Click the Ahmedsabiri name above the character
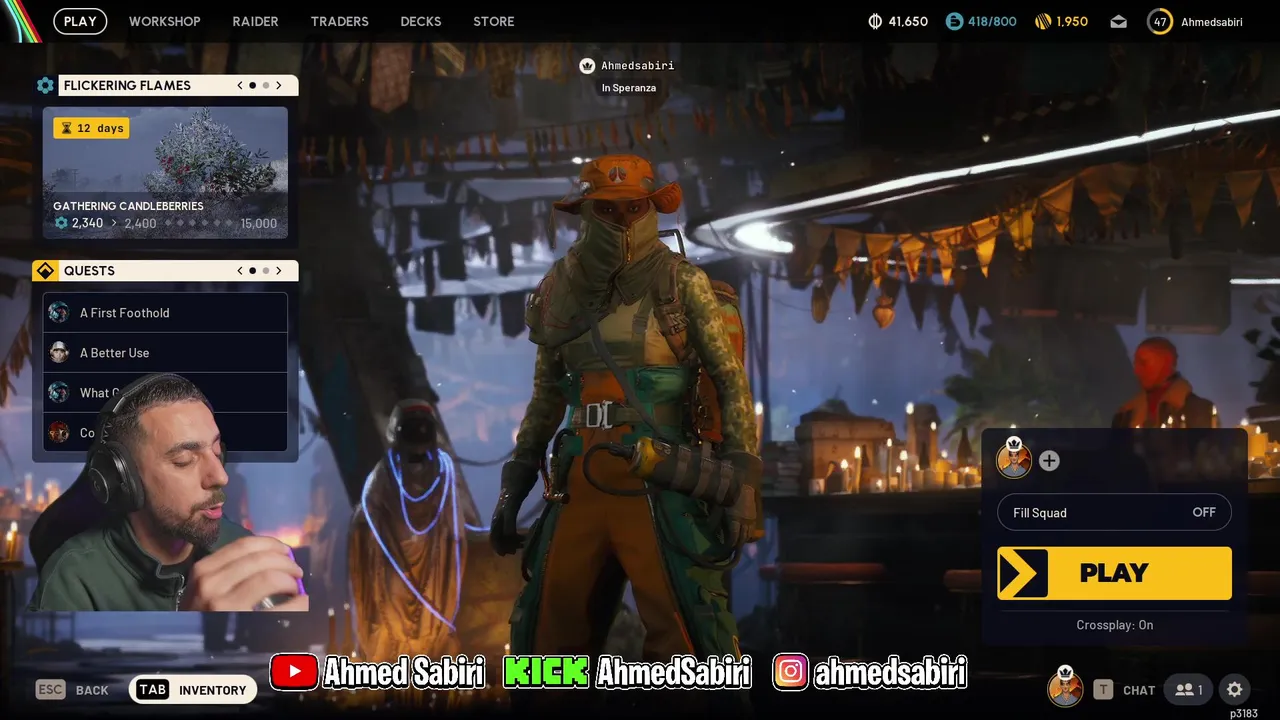1280x720 pixels. point(637,66)
